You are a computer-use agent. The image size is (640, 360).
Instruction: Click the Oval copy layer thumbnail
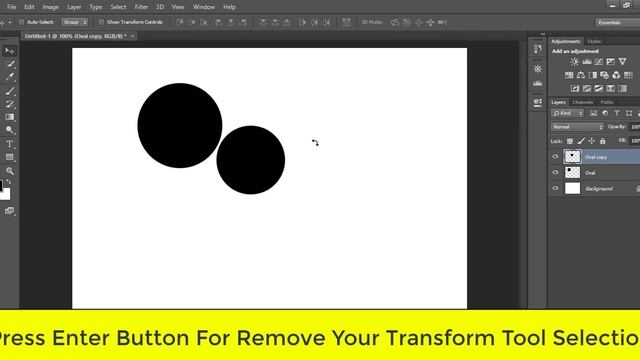click(572, 156)
